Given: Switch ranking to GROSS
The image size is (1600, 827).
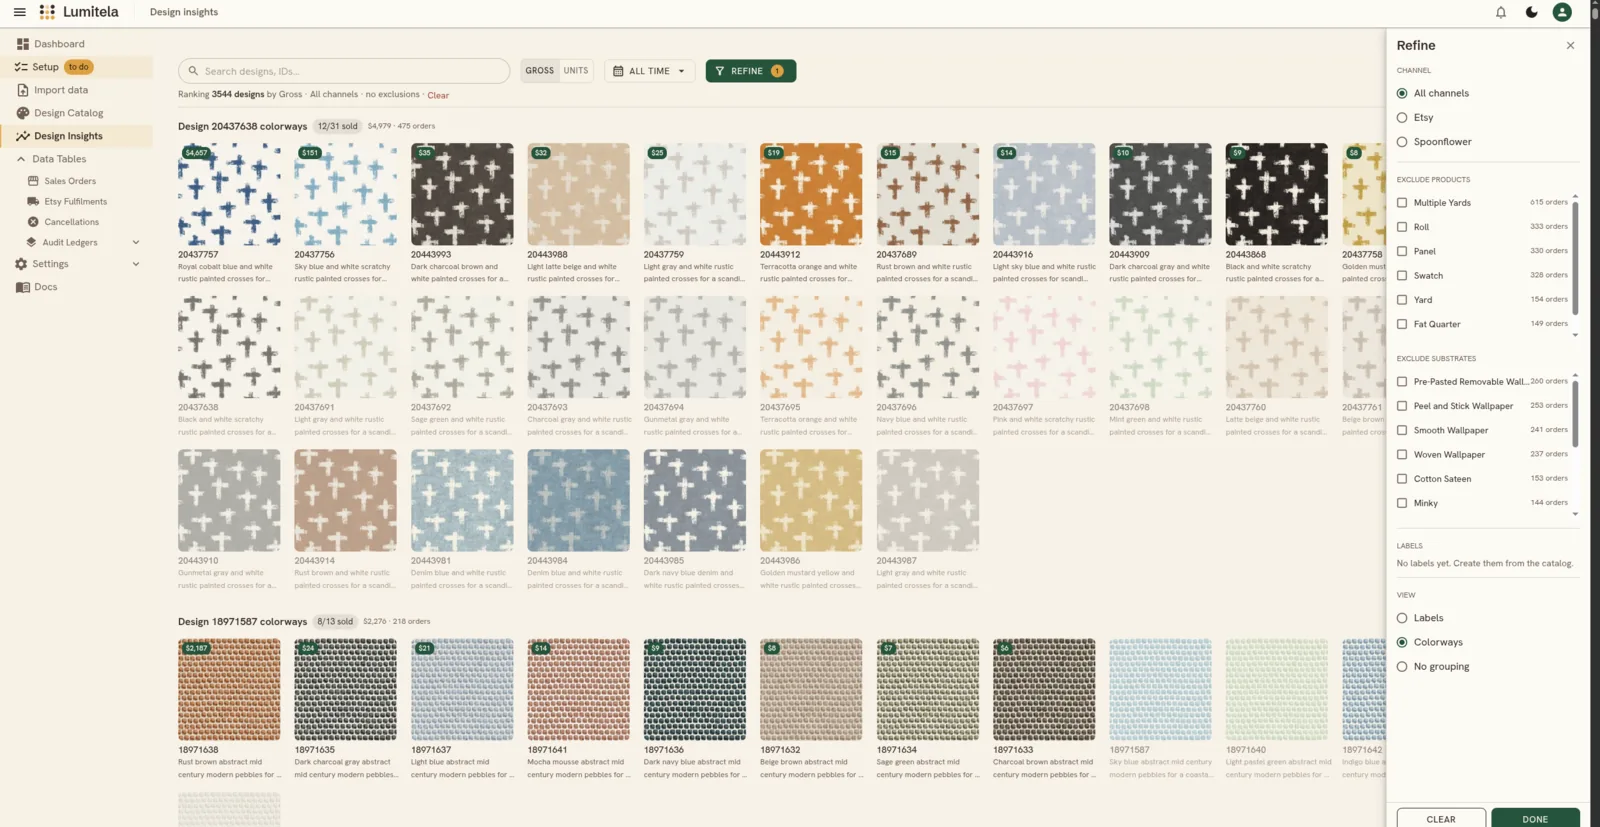Looking at the screenshot, I should click(540, 71).
